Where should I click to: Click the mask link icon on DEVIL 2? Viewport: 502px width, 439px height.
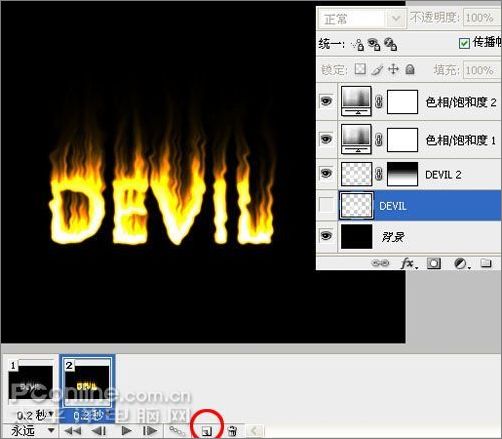379,174
